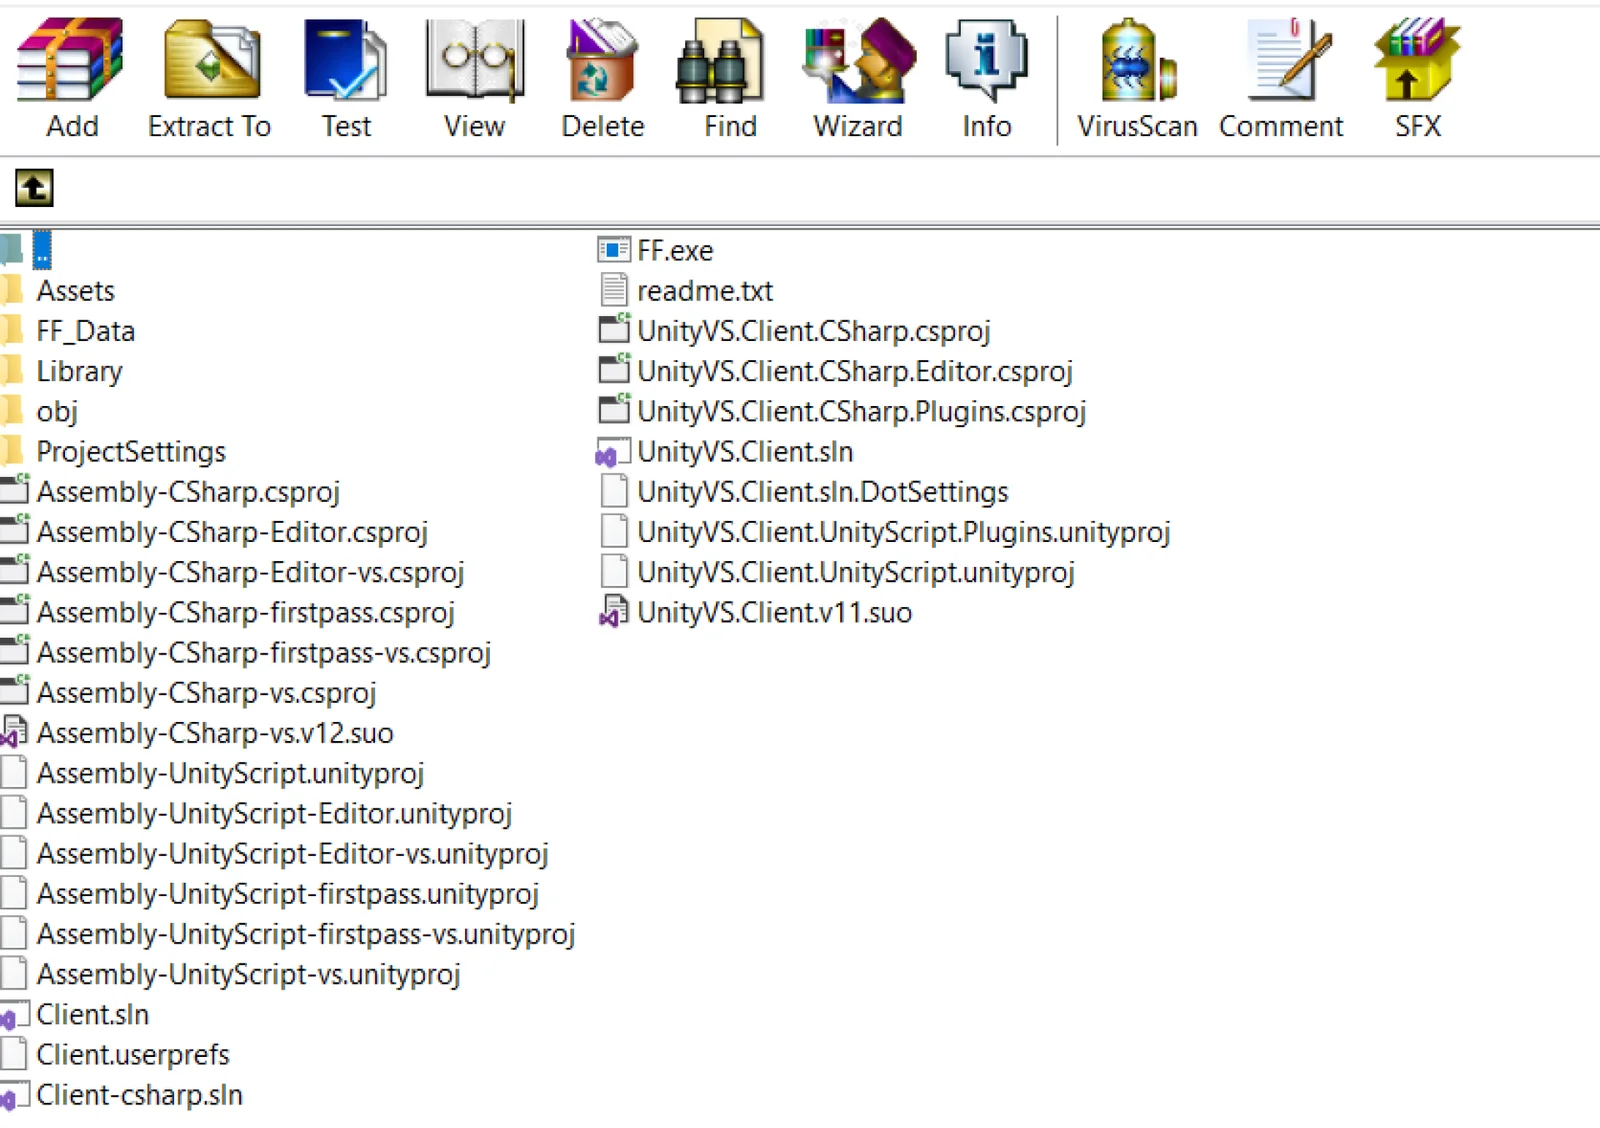Open the Find binoculars tool
Screen dimensions: 1600x1128
pos(730,78)
